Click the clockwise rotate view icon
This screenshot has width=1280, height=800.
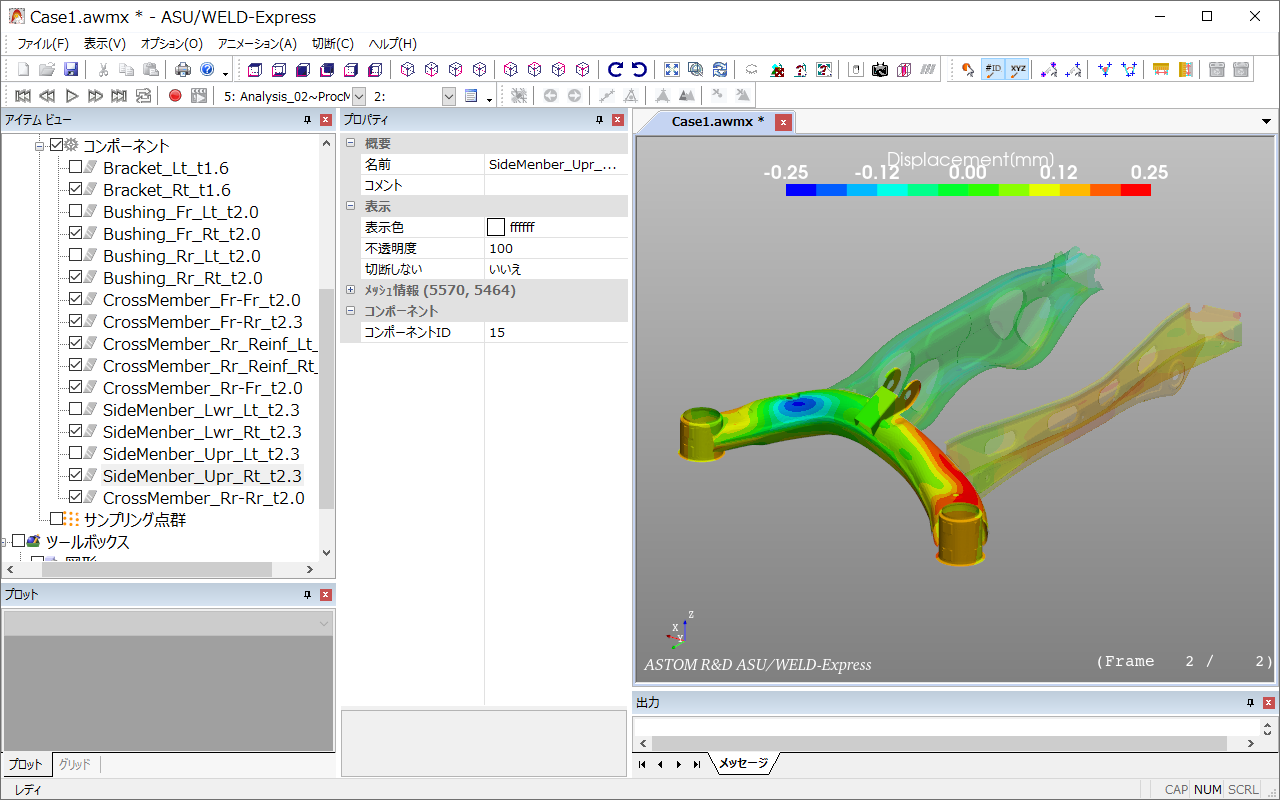[x=615, y=70]
